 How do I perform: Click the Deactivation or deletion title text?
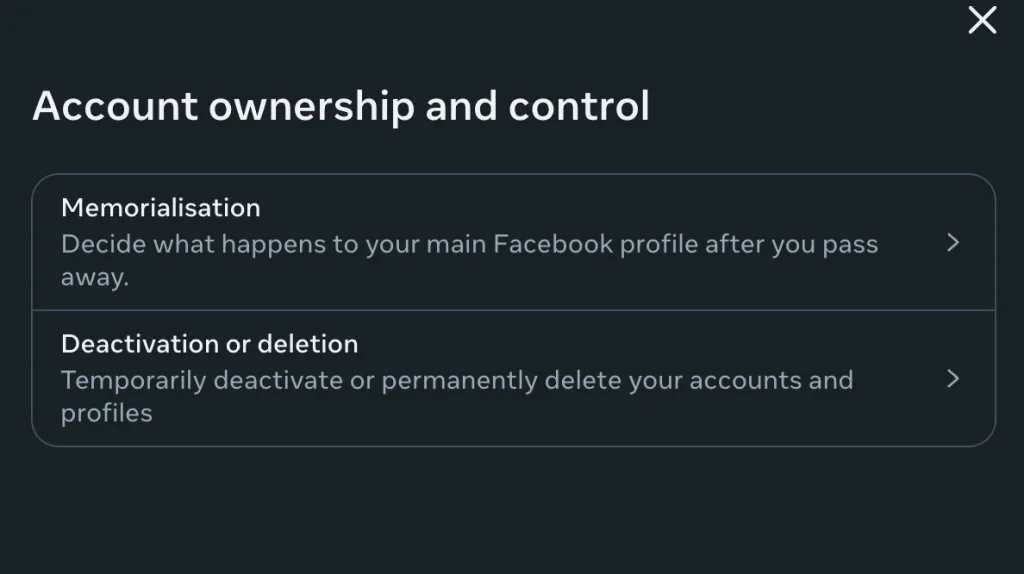[x=209, y=344]
